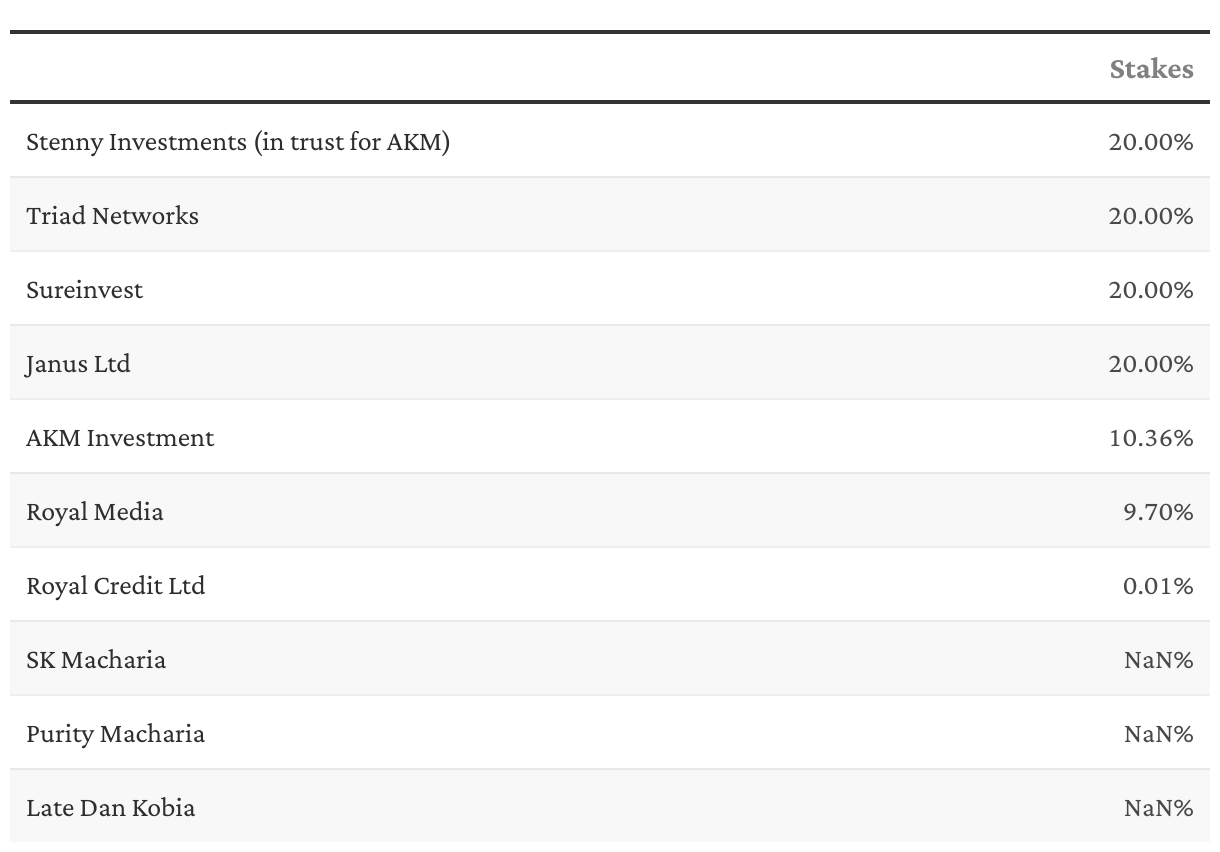The height and width of the screenshot is (852, 1220).
Task: Select the 9.70% stake value
Action: point(1157,512)
